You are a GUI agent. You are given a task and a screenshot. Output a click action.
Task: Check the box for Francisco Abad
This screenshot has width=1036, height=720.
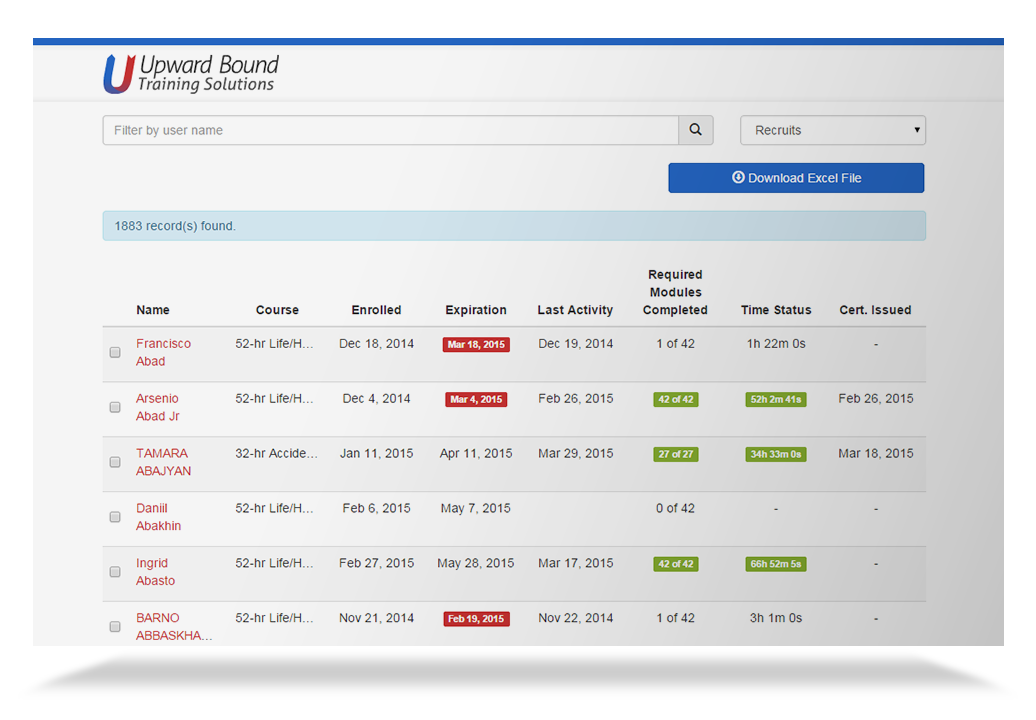[x=115, y=352]
